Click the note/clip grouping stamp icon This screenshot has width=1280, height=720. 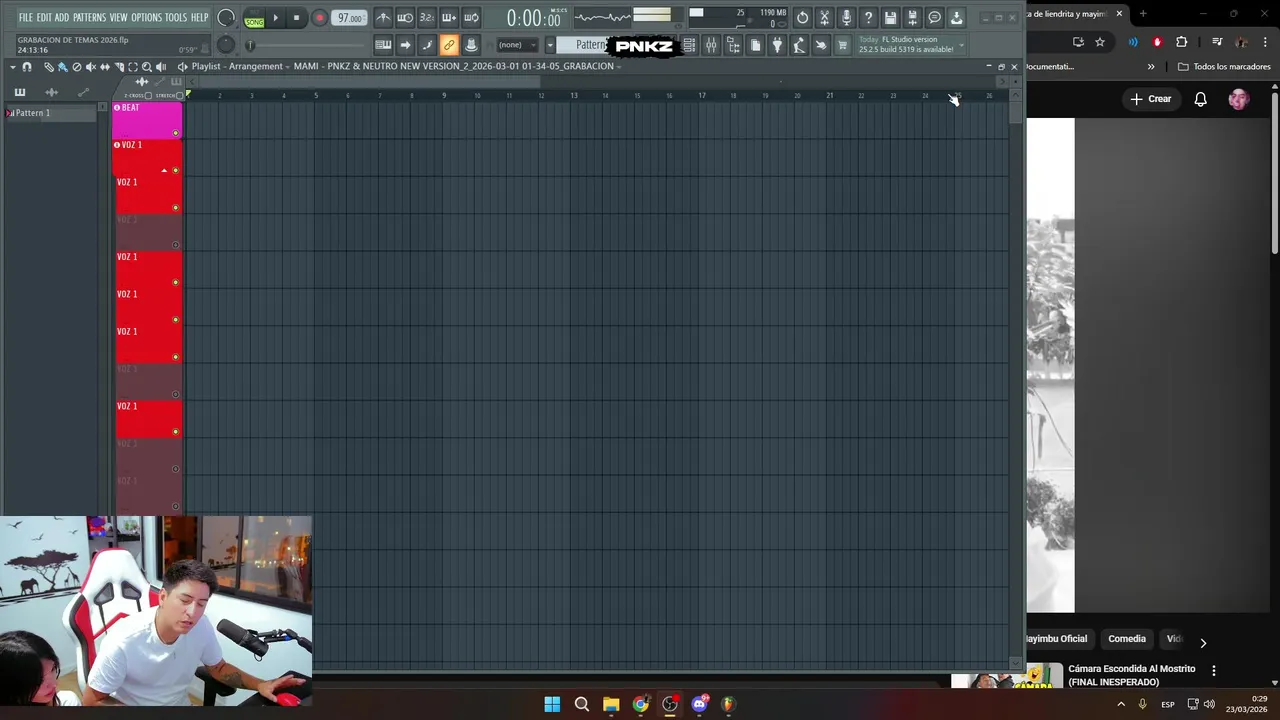pos(471,45)
